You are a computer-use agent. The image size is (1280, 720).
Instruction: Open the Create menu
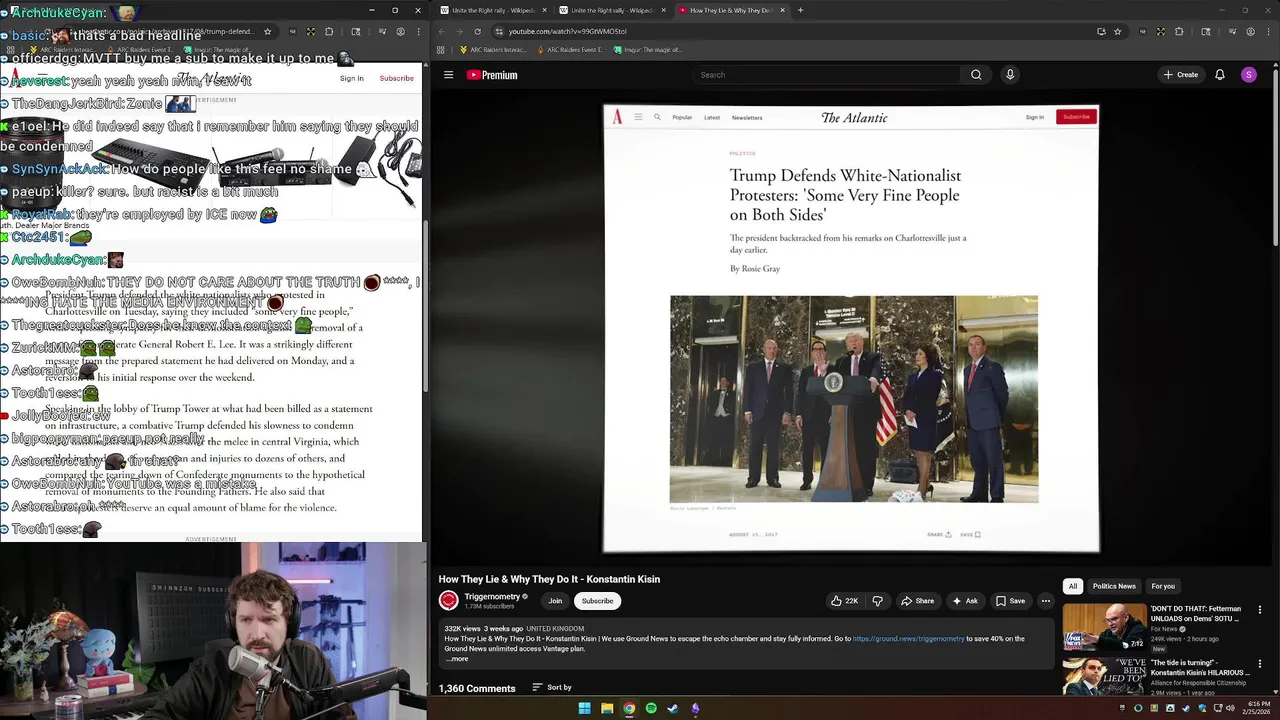(1180, 75)
